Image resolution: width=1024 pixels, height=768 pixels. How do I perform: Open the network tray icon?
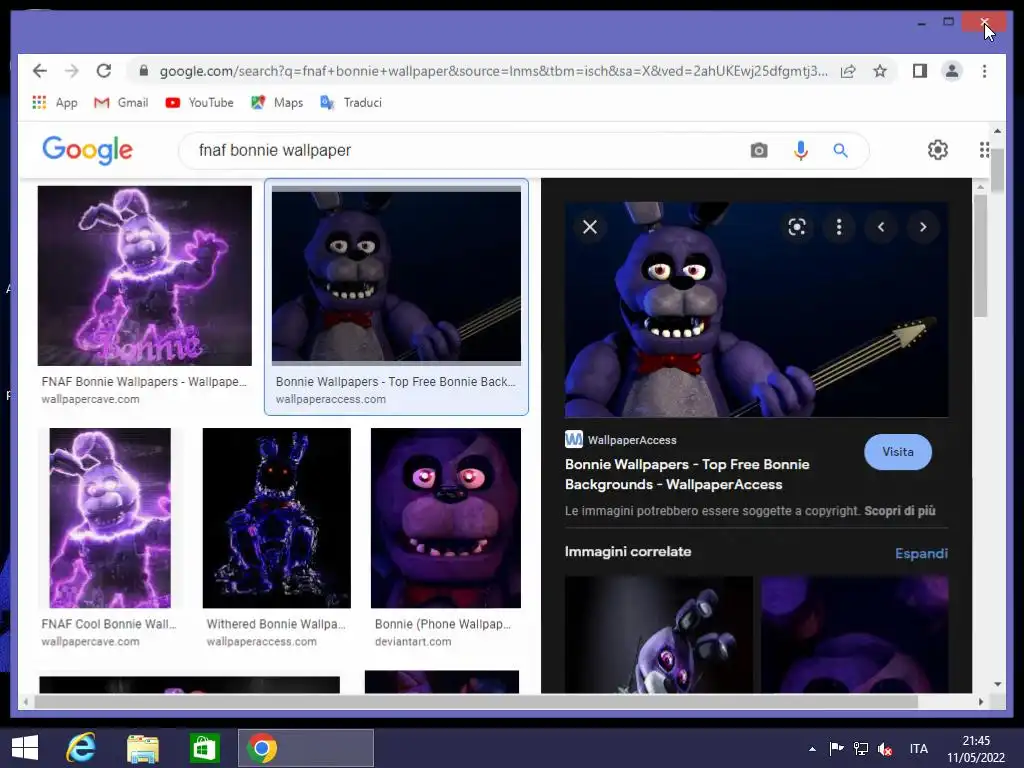861,748
